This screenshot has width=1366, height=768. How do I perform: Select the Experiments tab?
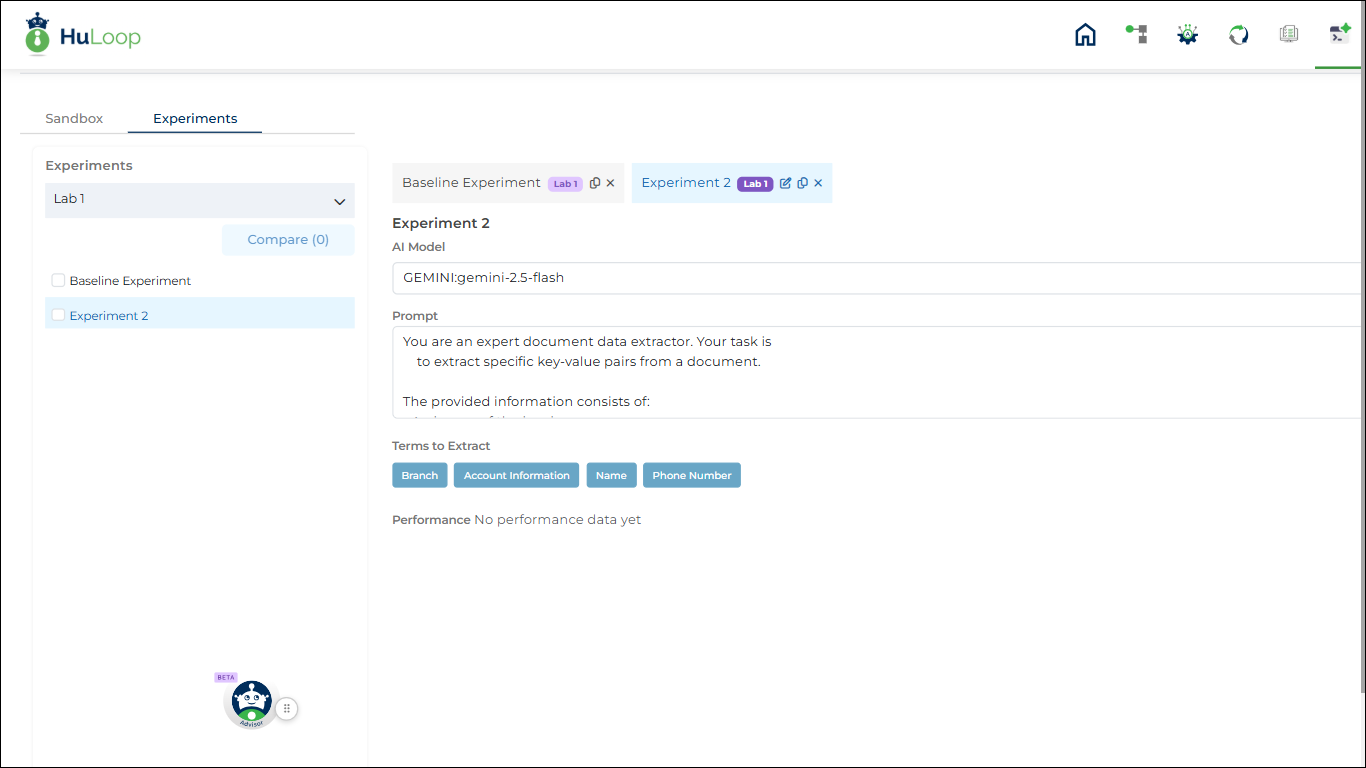(x=195, y=118)
